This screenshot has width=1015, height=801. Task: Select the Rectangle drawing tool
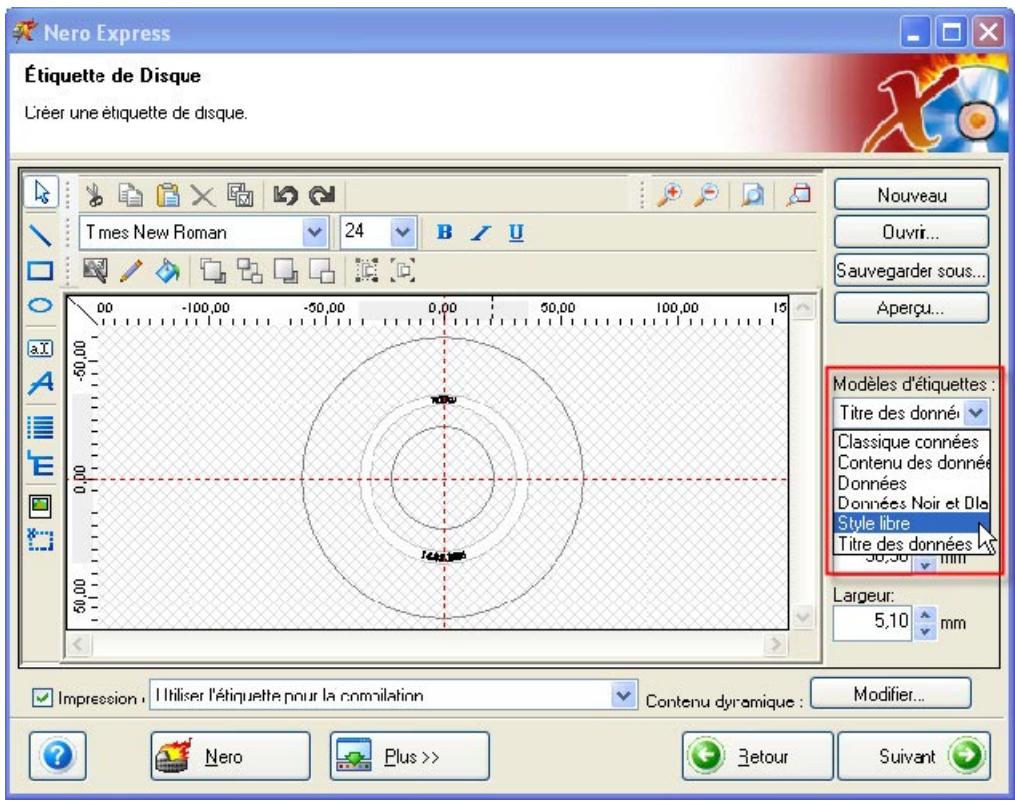tap(40, 271)
